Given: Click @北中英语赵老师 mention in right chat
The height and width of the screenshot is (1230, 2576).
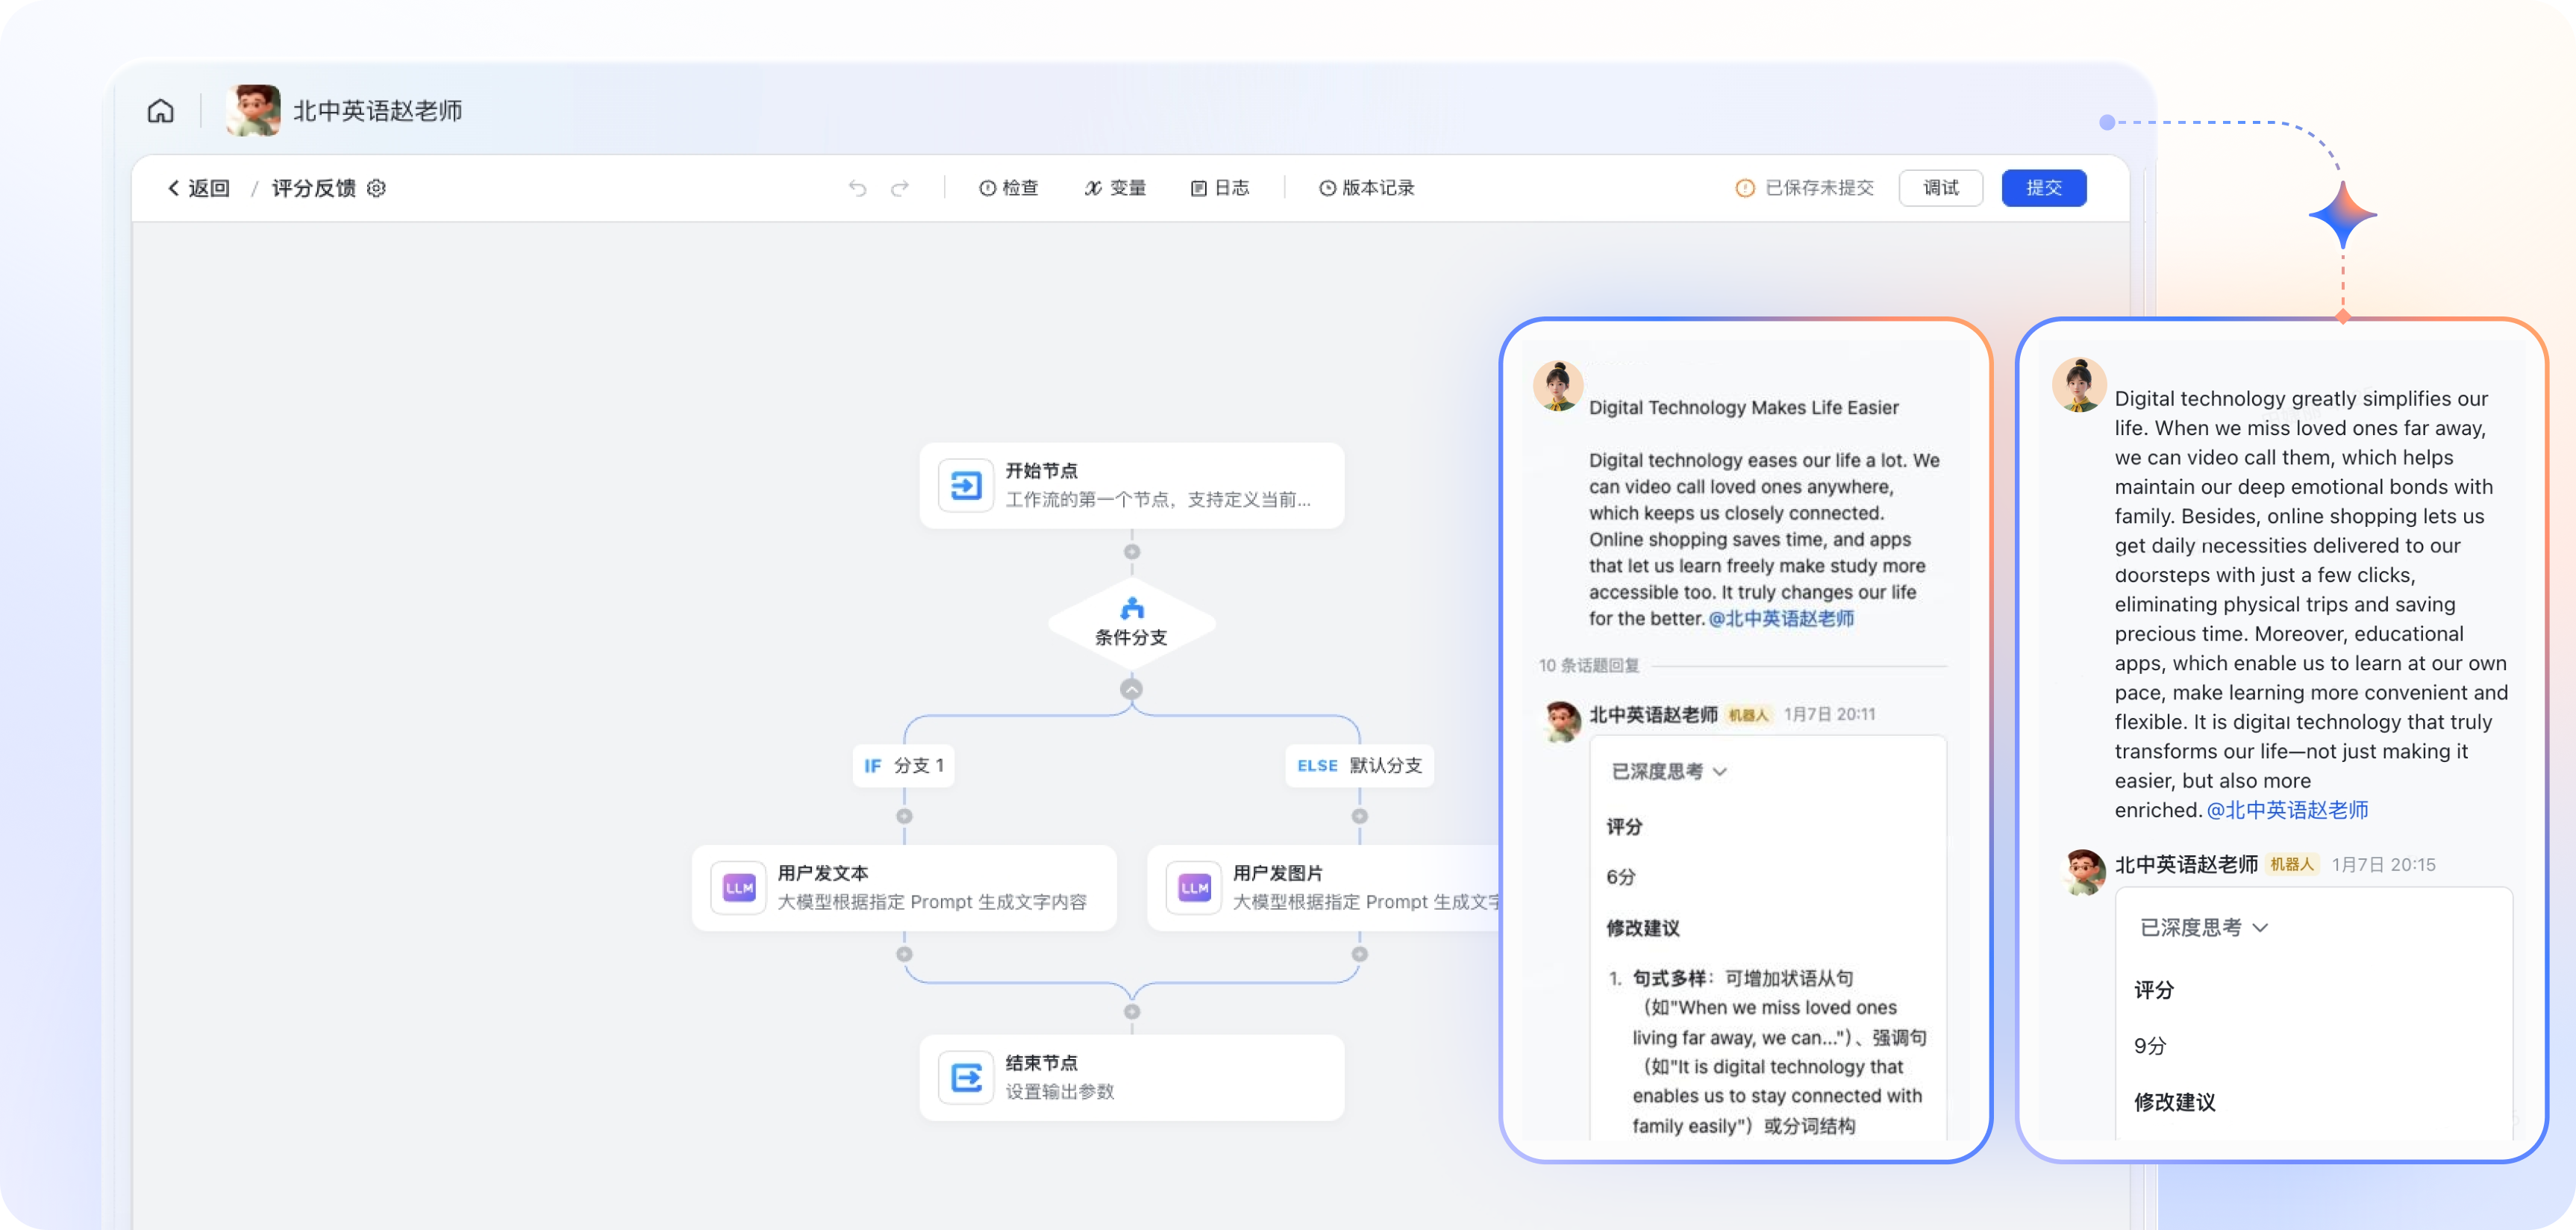Looking at the screenshot, I should click(x=2287, y=810).
